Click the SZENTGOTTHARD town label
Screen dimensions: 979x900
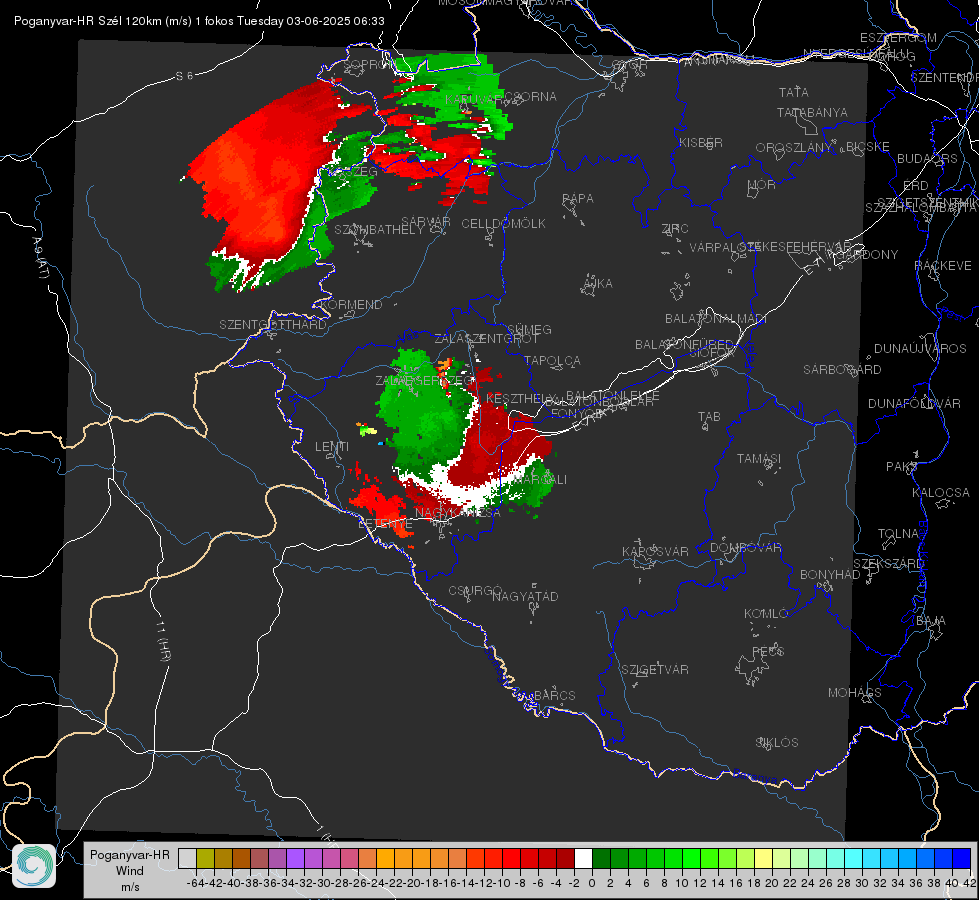(273, 325)
